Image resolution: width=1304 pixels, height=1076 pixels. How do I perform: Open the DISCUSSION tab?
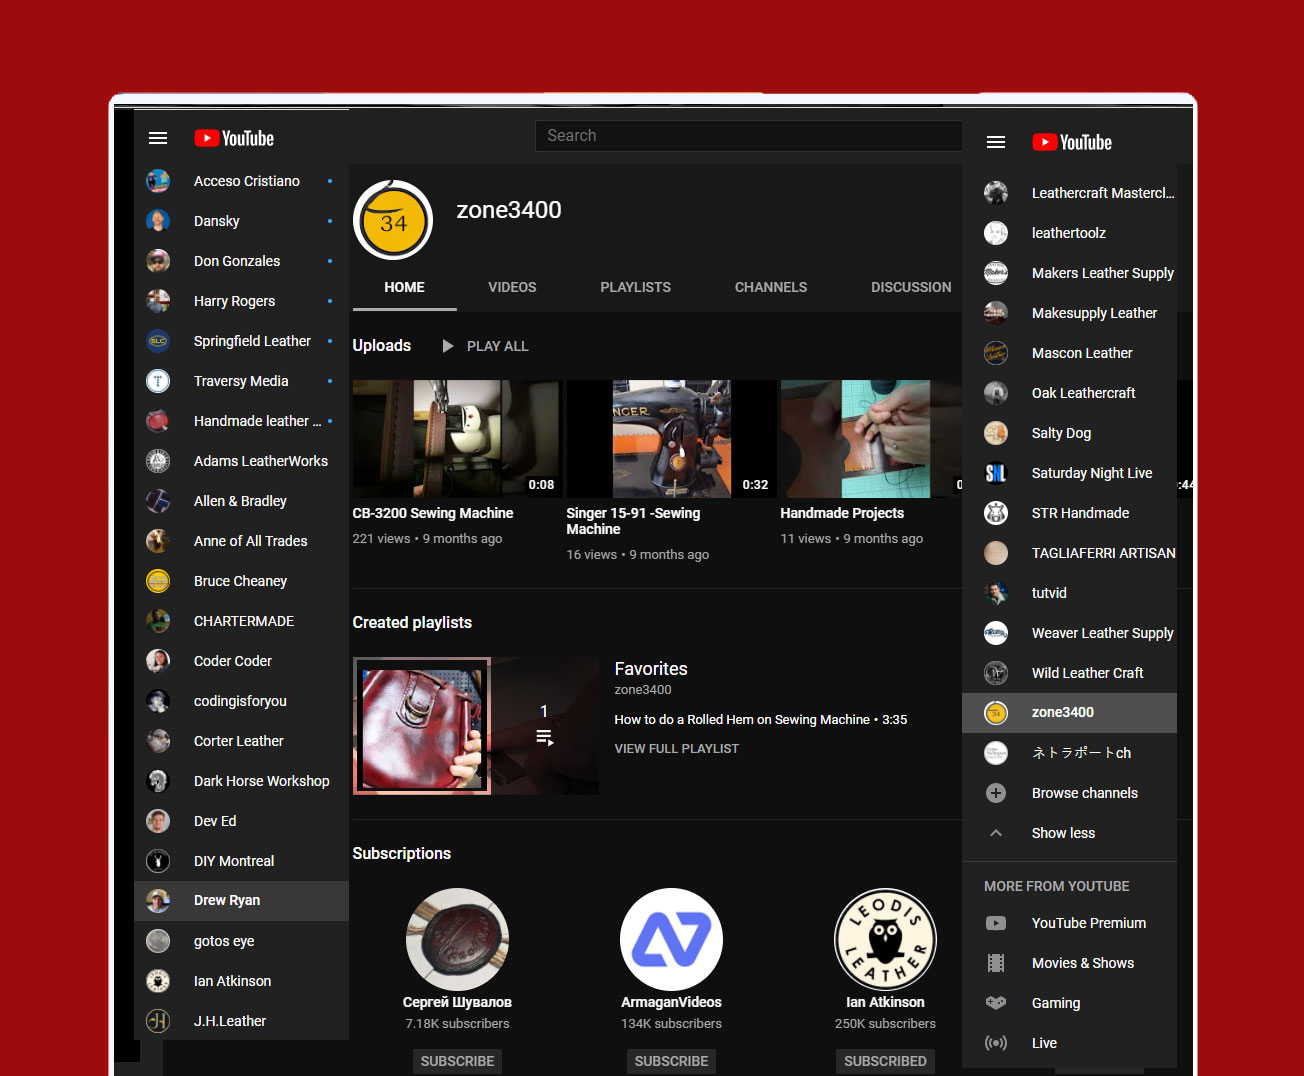[x=911, y=287]
